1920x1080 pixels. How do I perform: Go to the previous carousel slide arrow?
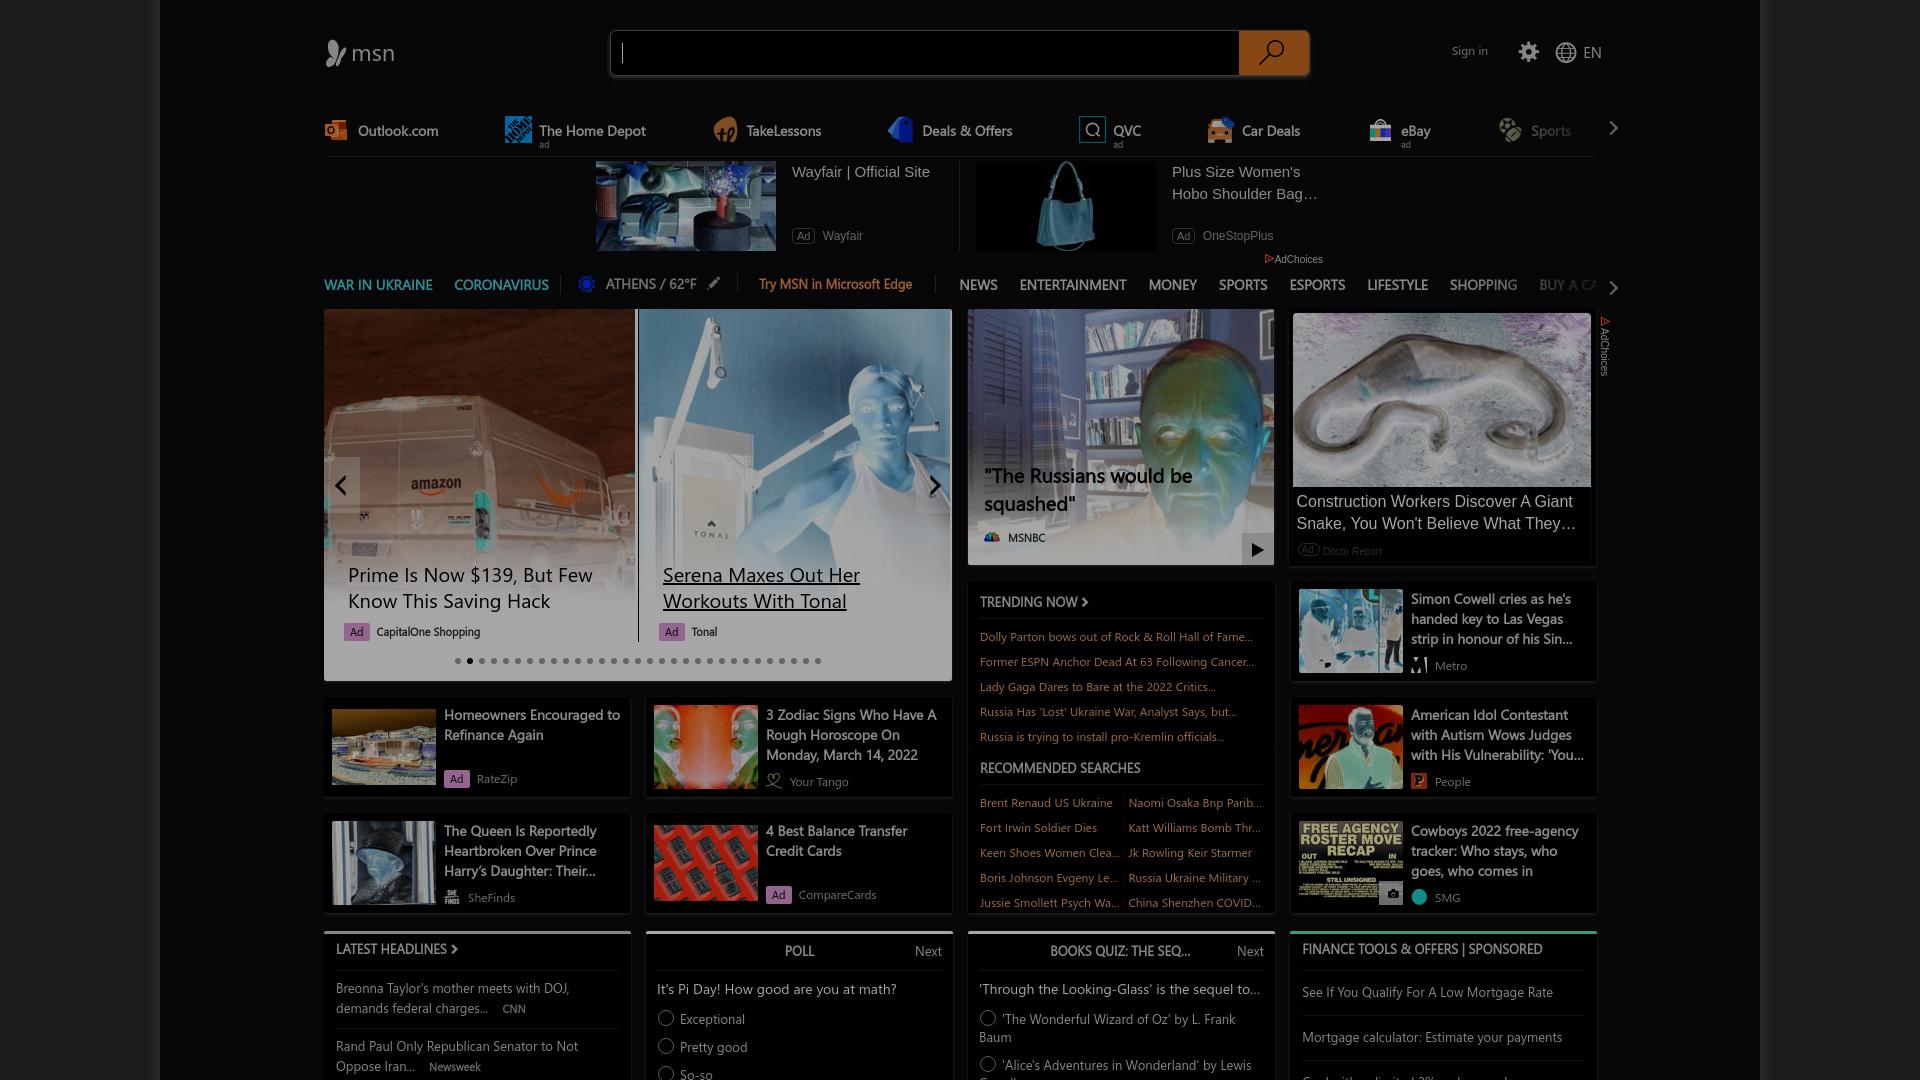(x=341, y=486)
